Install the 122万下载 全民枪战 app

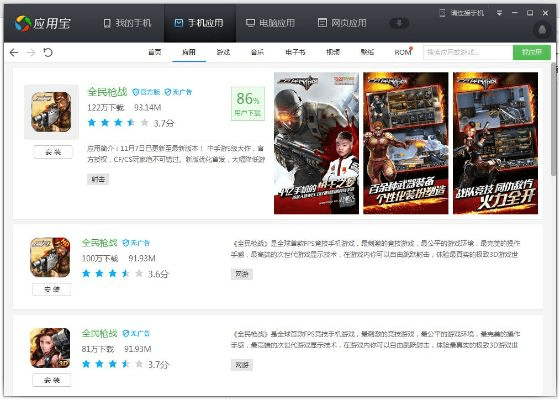[53, 152]
